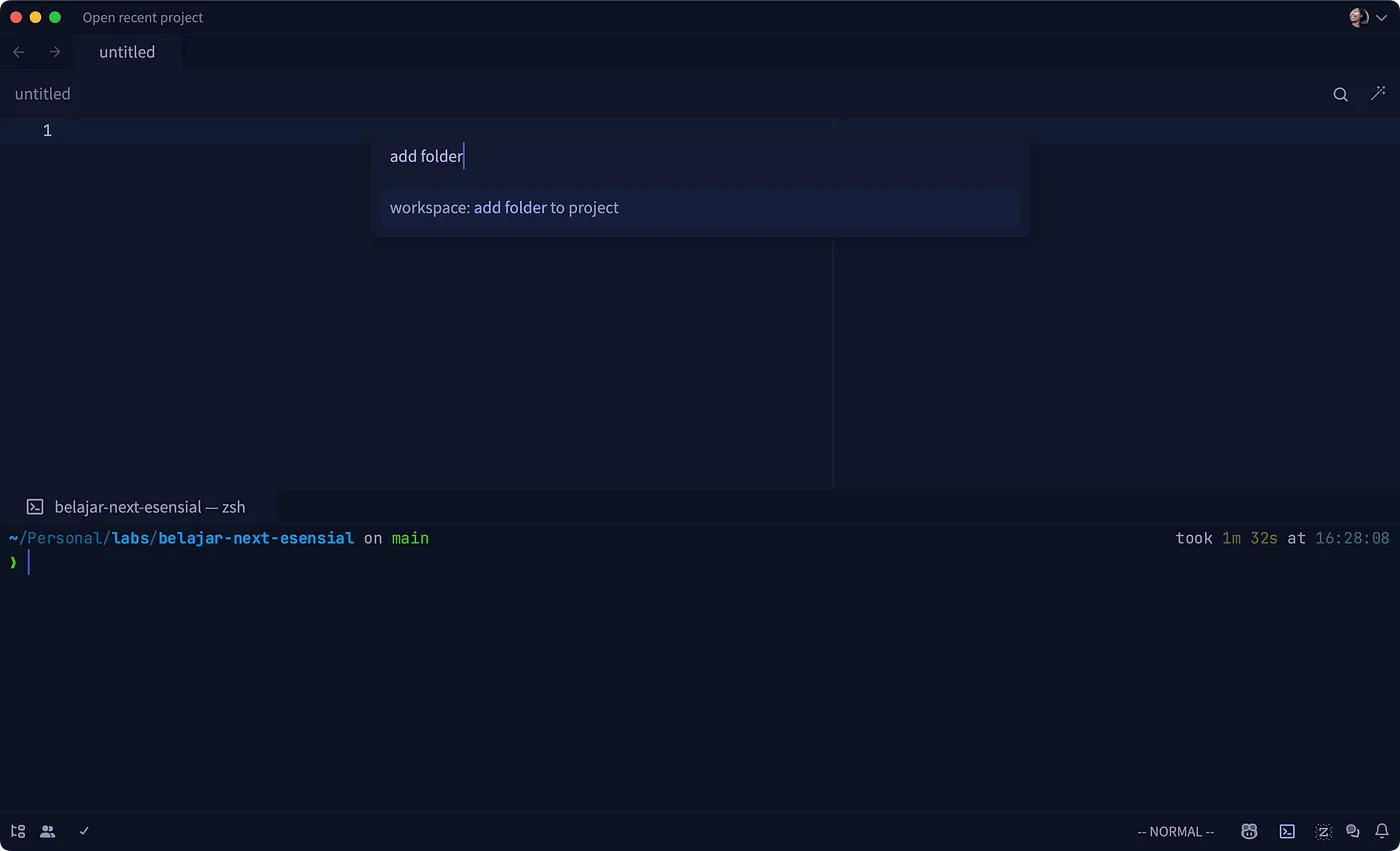
Task: Open the GitHub Copilot status icon
Action: 1249,831
